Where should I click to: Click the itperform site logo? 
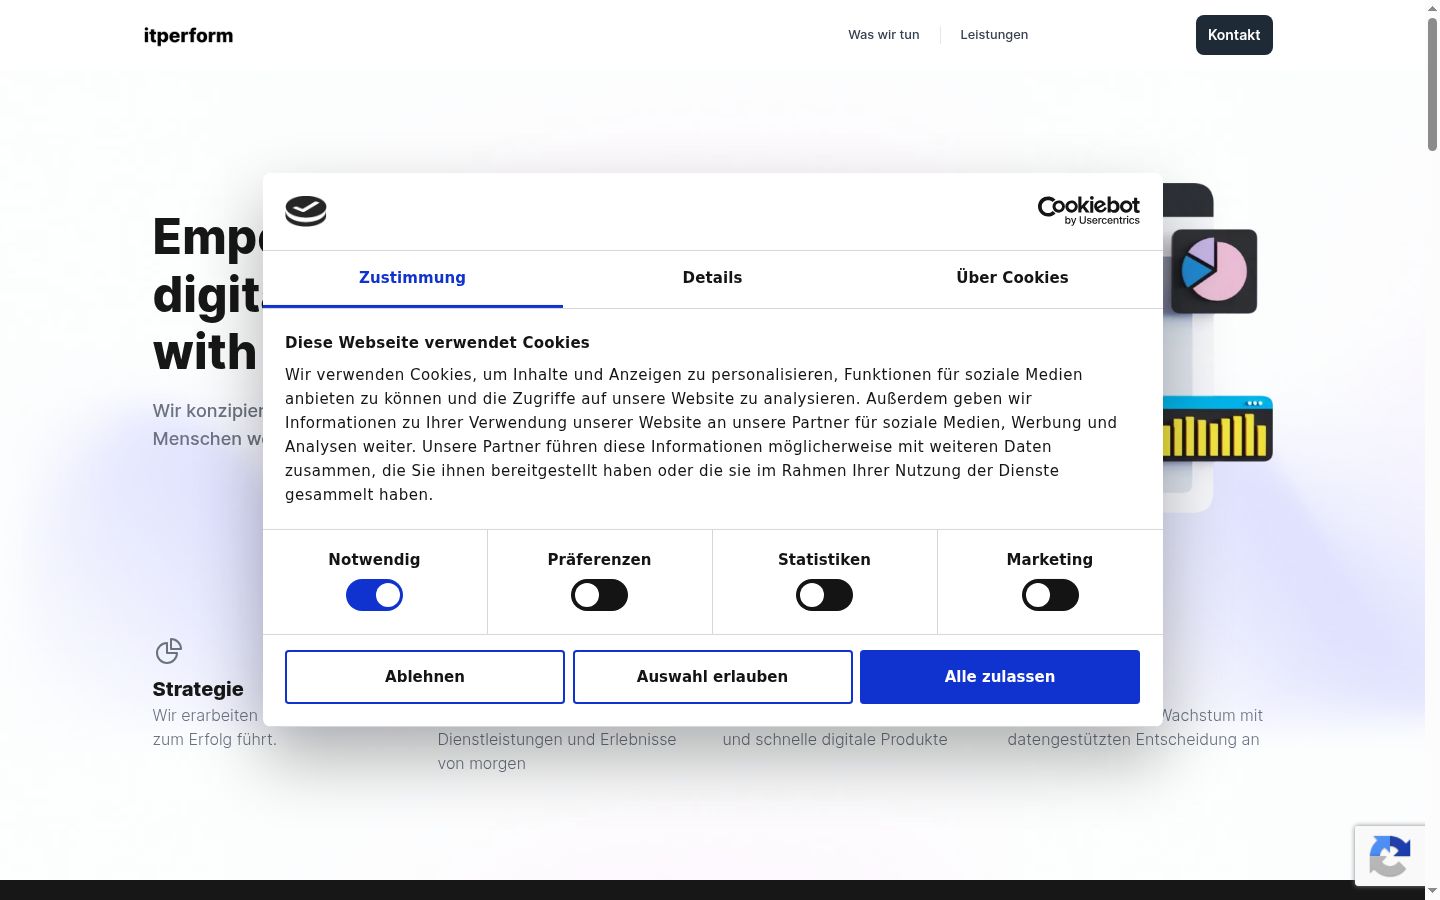188,36
